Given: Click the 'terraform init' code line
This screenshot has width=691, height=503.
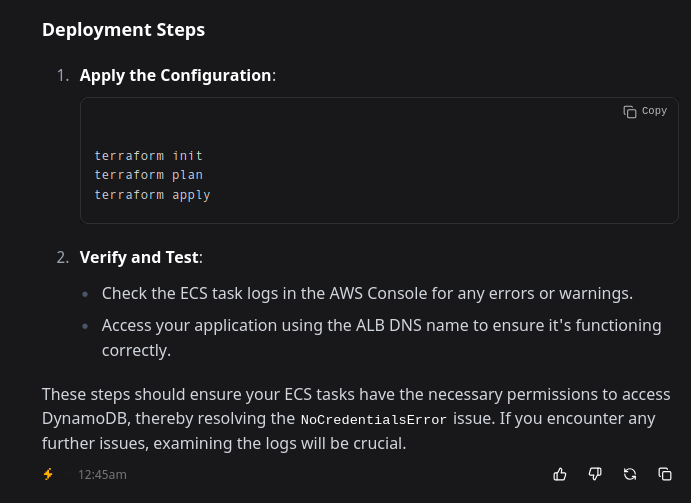Looking at the screenshot, I should [x=149, y=156].
